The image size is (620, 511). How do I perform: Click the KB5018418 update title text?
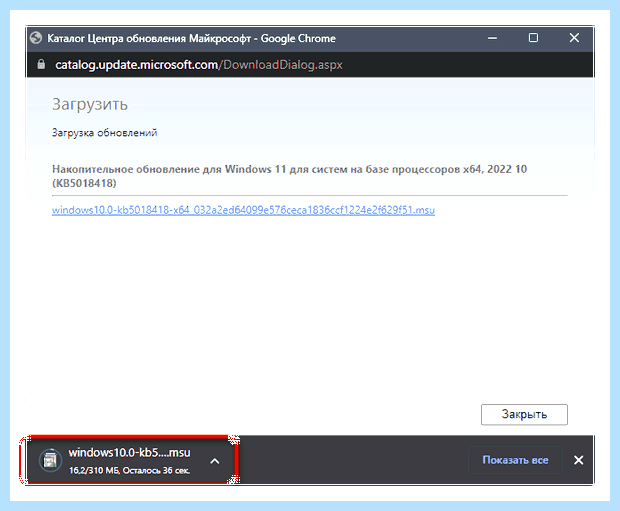[289, 176]
